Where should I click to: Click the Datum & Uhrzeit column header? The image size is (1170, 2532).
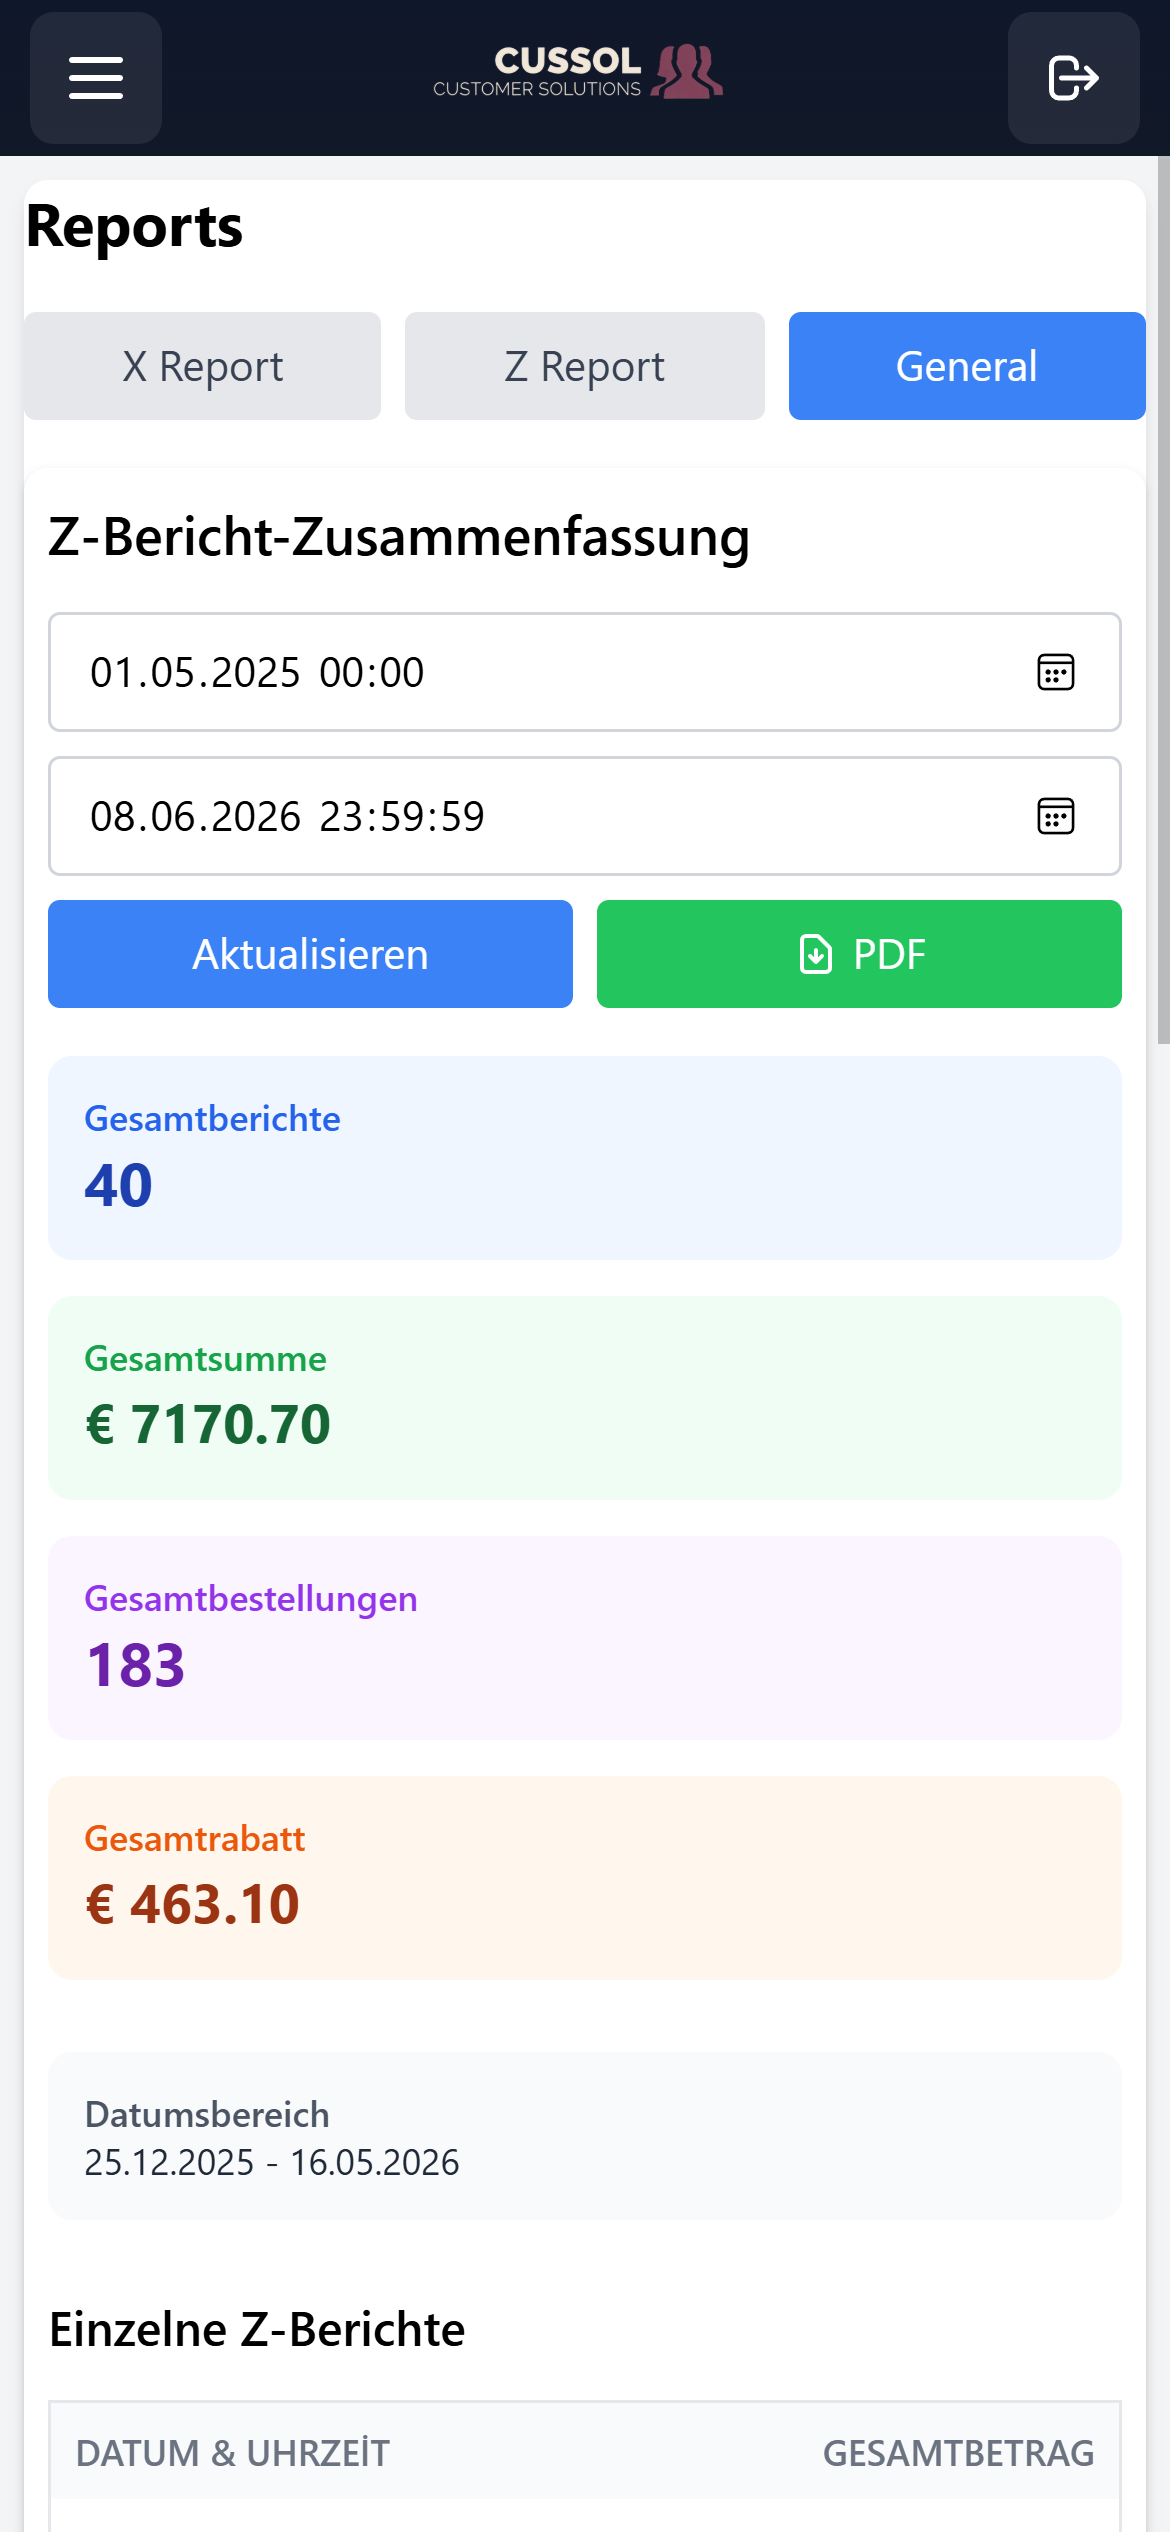233,2453
